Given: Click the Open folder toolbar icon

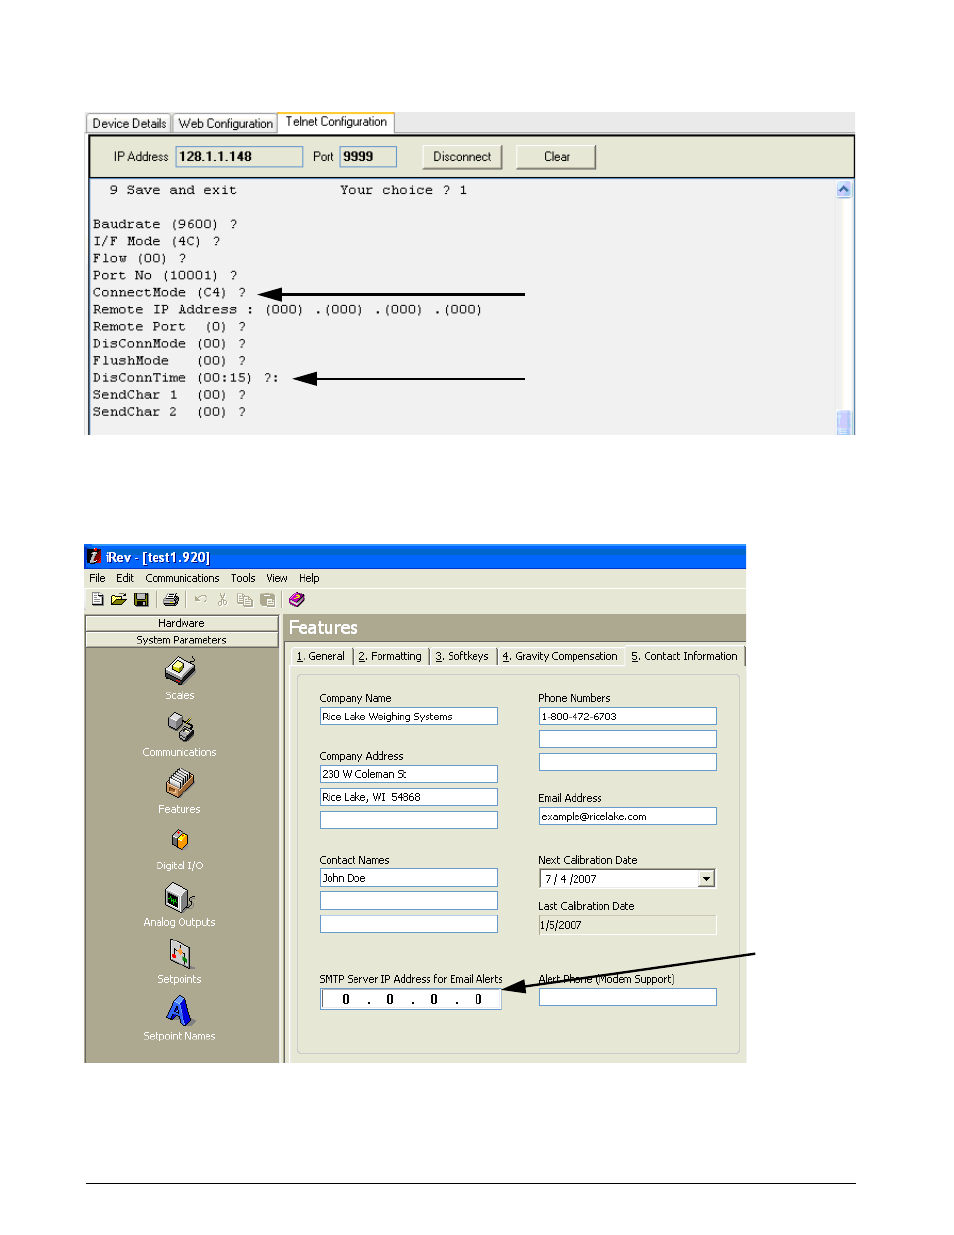Looking at the screenshot, I should point(118,600).
